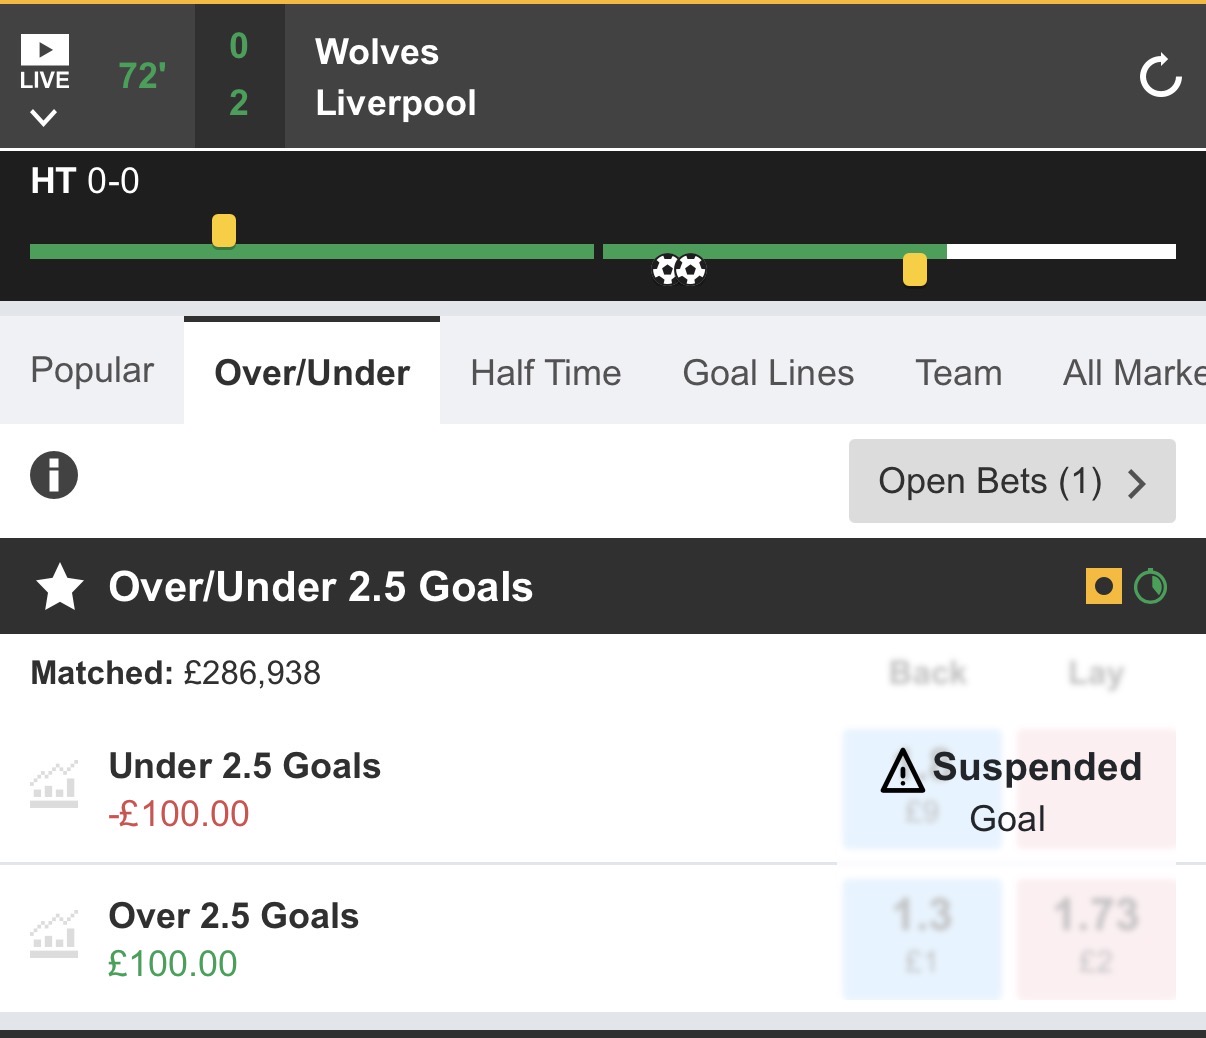Open the Goal Lines tab

768,373
